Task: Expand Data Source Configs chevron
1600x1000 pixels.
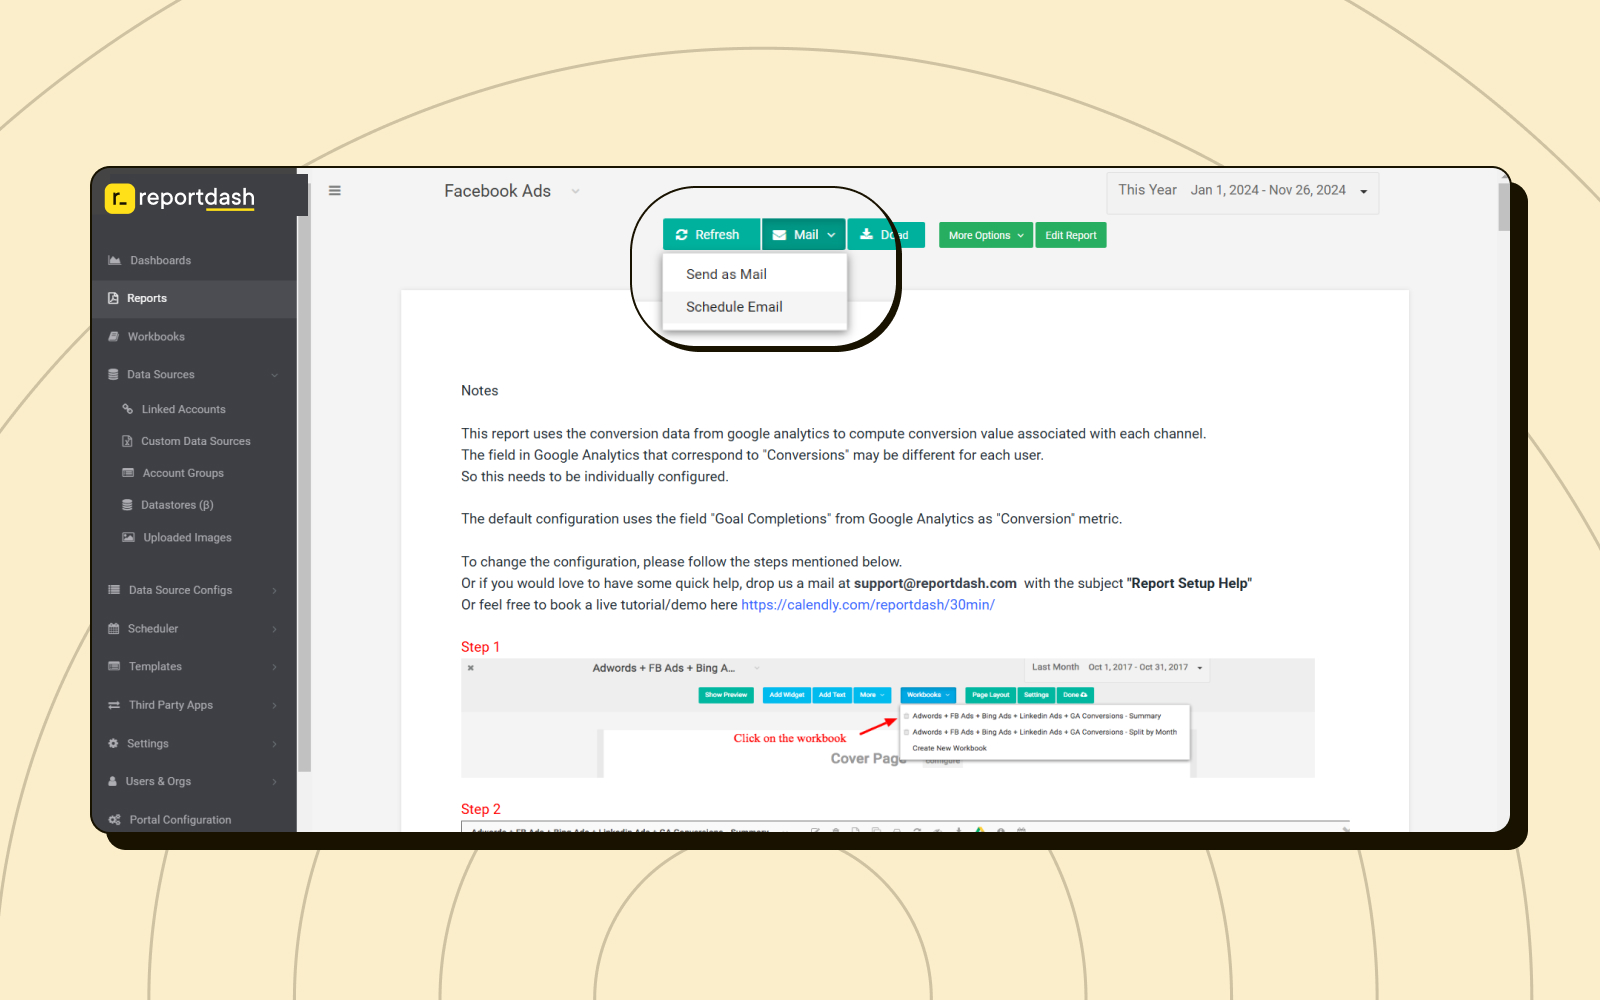Action: tap(275, 591)
